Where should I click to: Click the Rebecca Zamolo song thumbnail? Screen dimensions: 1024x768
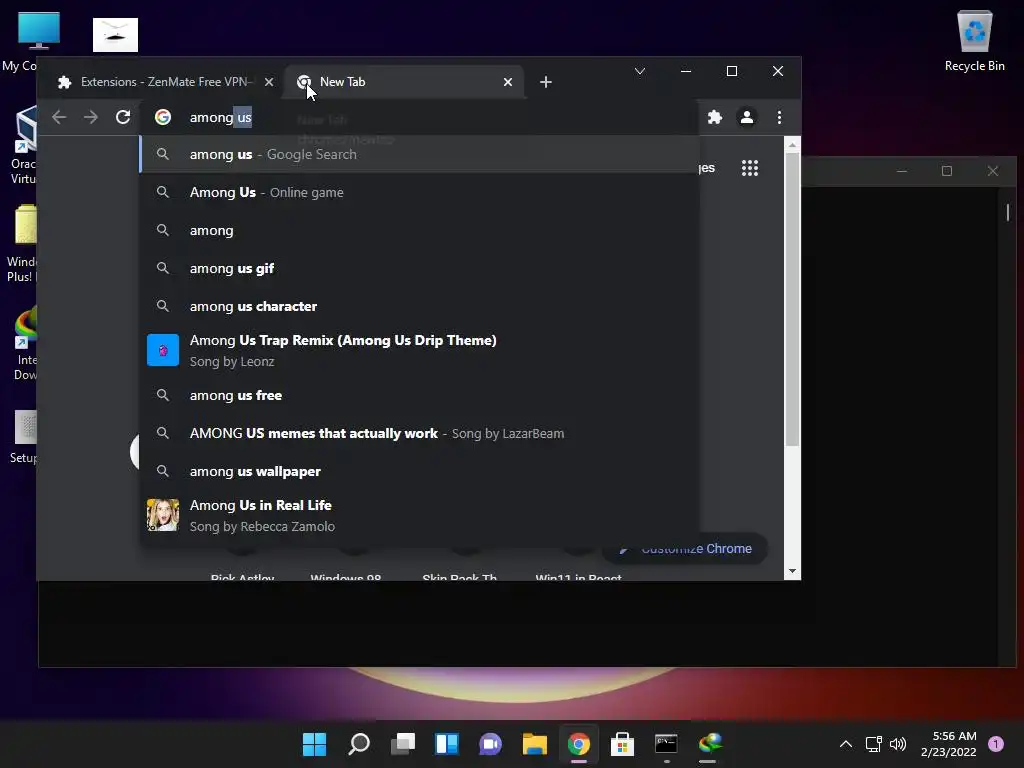click(x=163, y=515)
